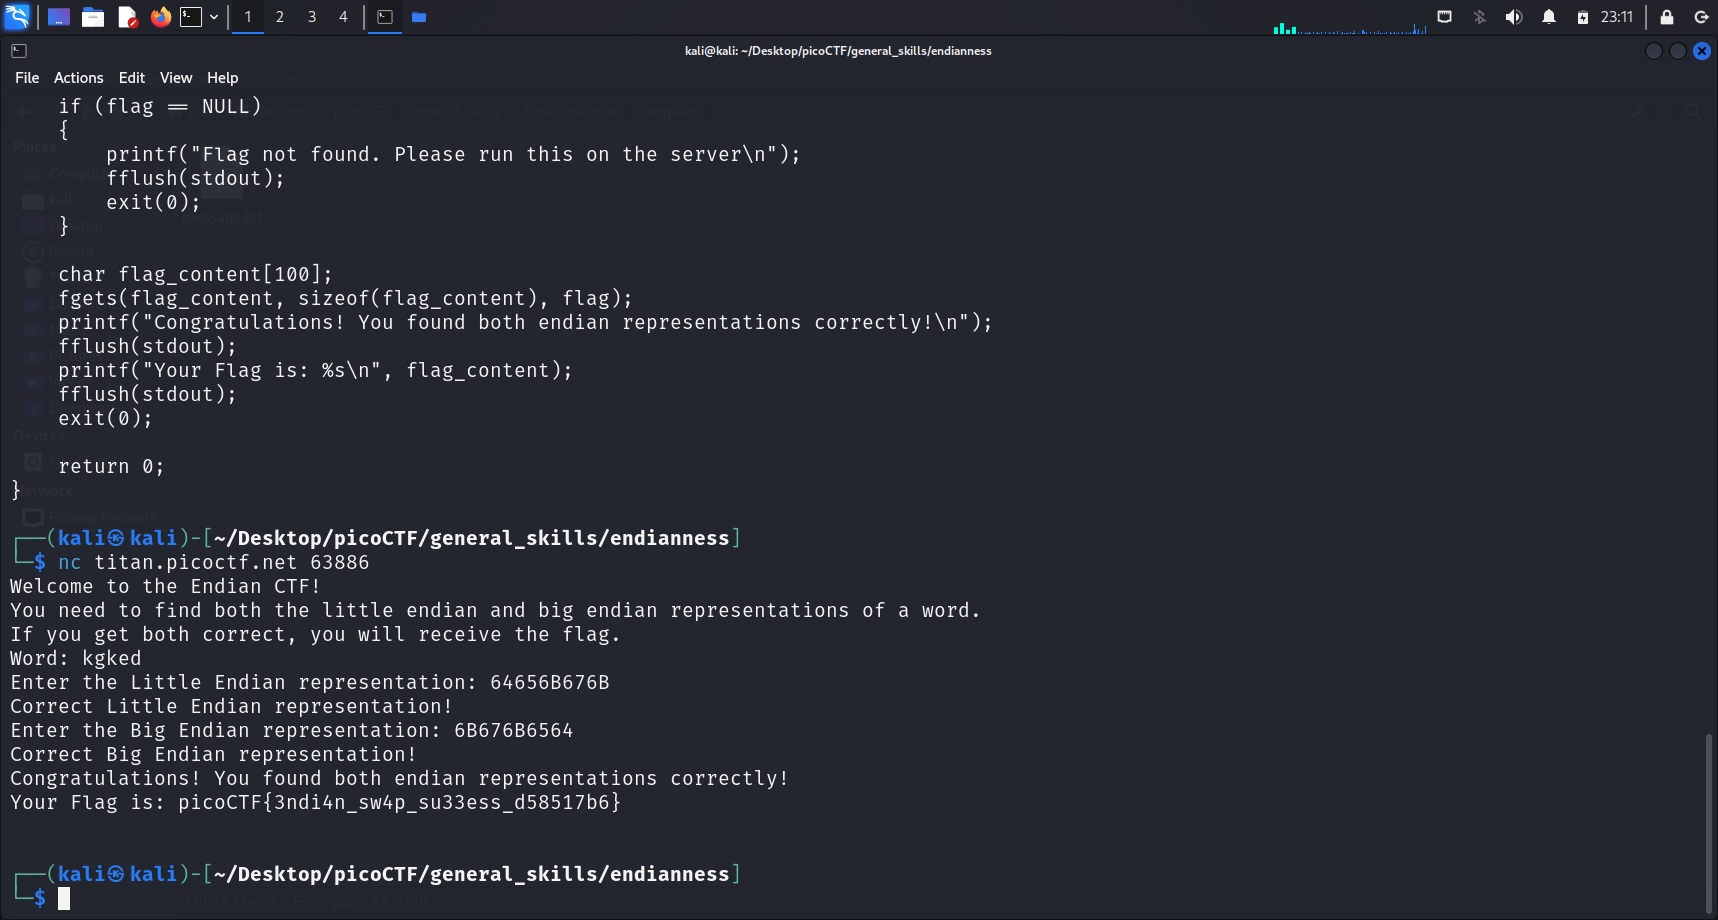Click the Bluetooth tray icon

pyautogui.click(x=1480, y=17)
